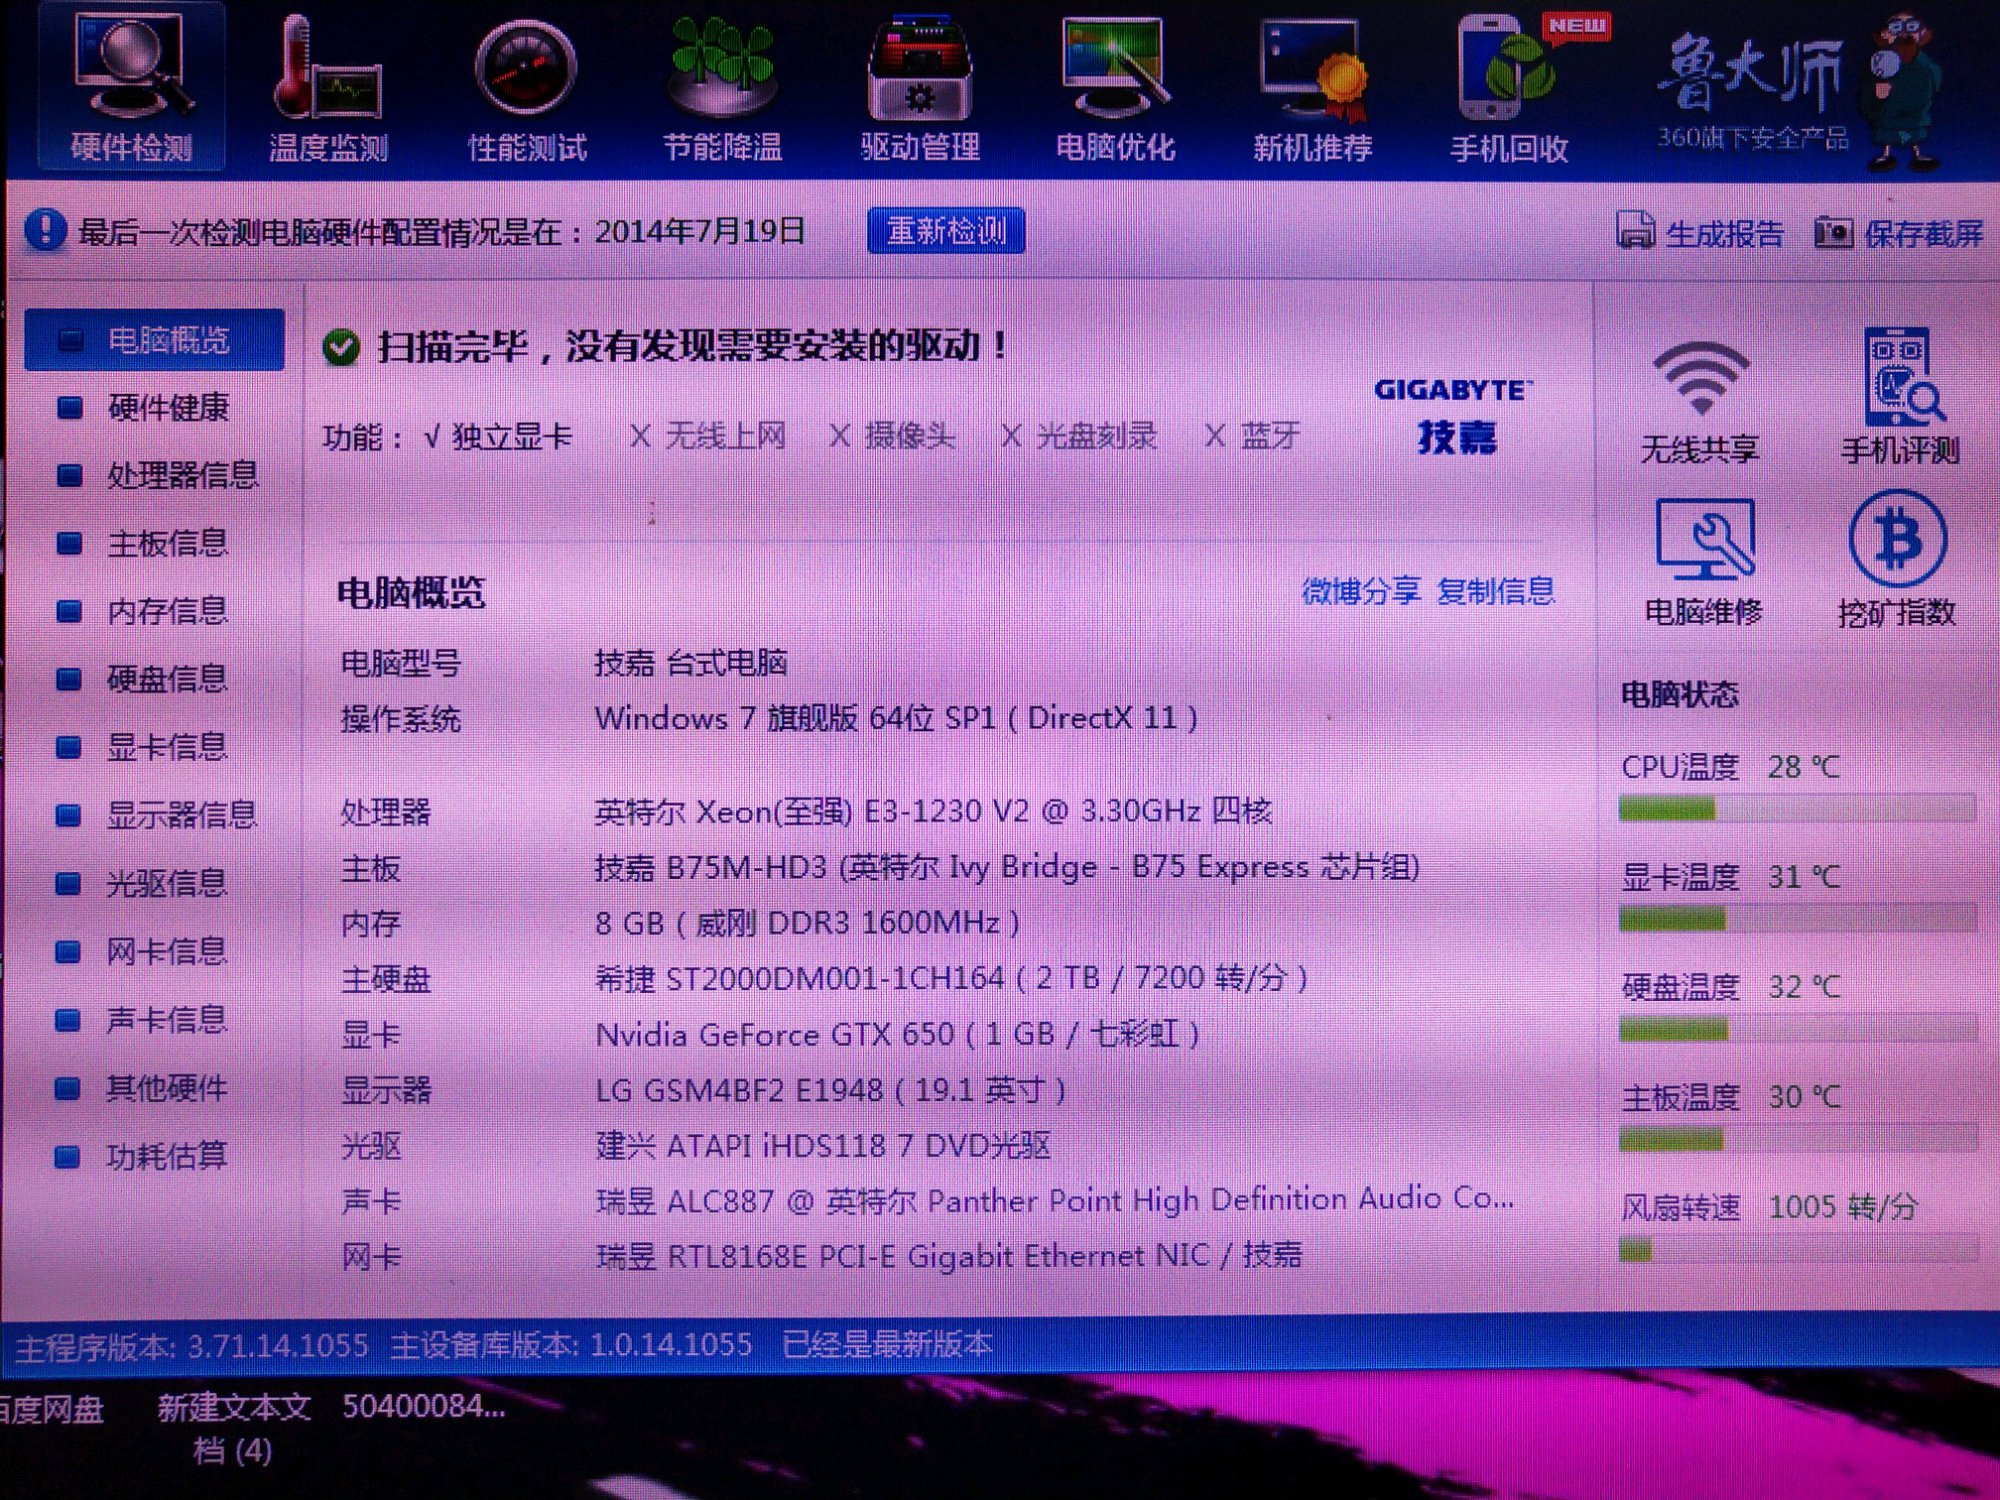This screenshot has width=2000, height=1500.
Task: Click 生成报告 to generate report
Action: [x=1700, y=232]
